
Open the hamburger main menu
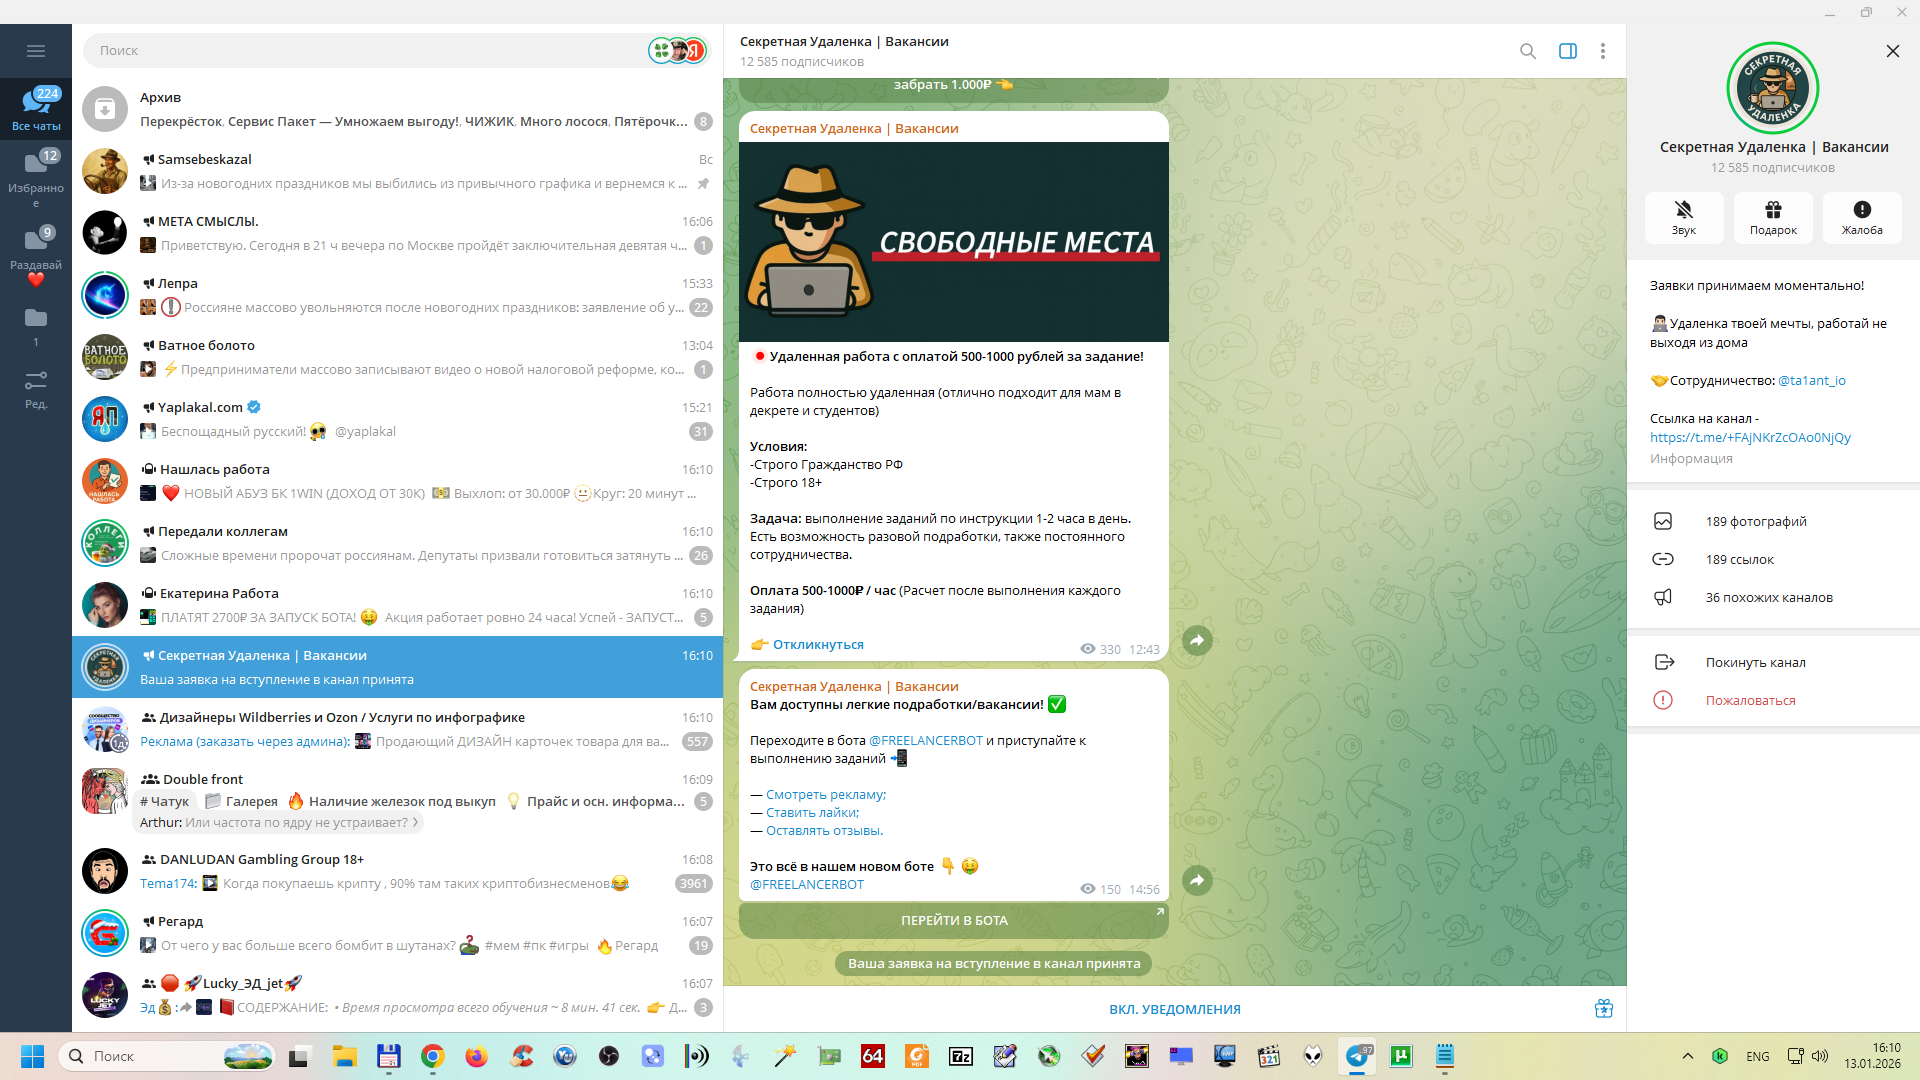coord(36,51)
